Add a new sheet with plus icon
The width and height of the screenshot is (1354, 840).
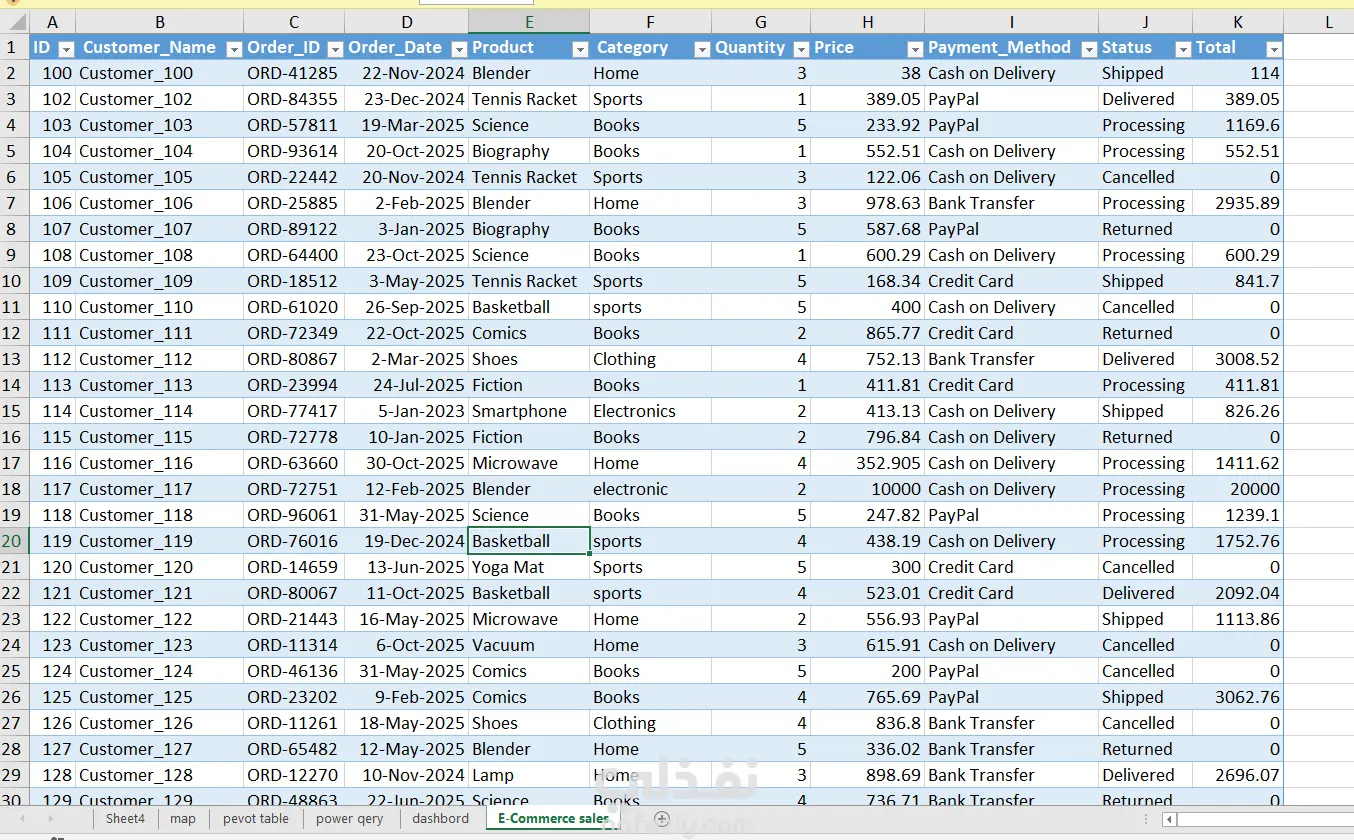[x=661, y=818]
